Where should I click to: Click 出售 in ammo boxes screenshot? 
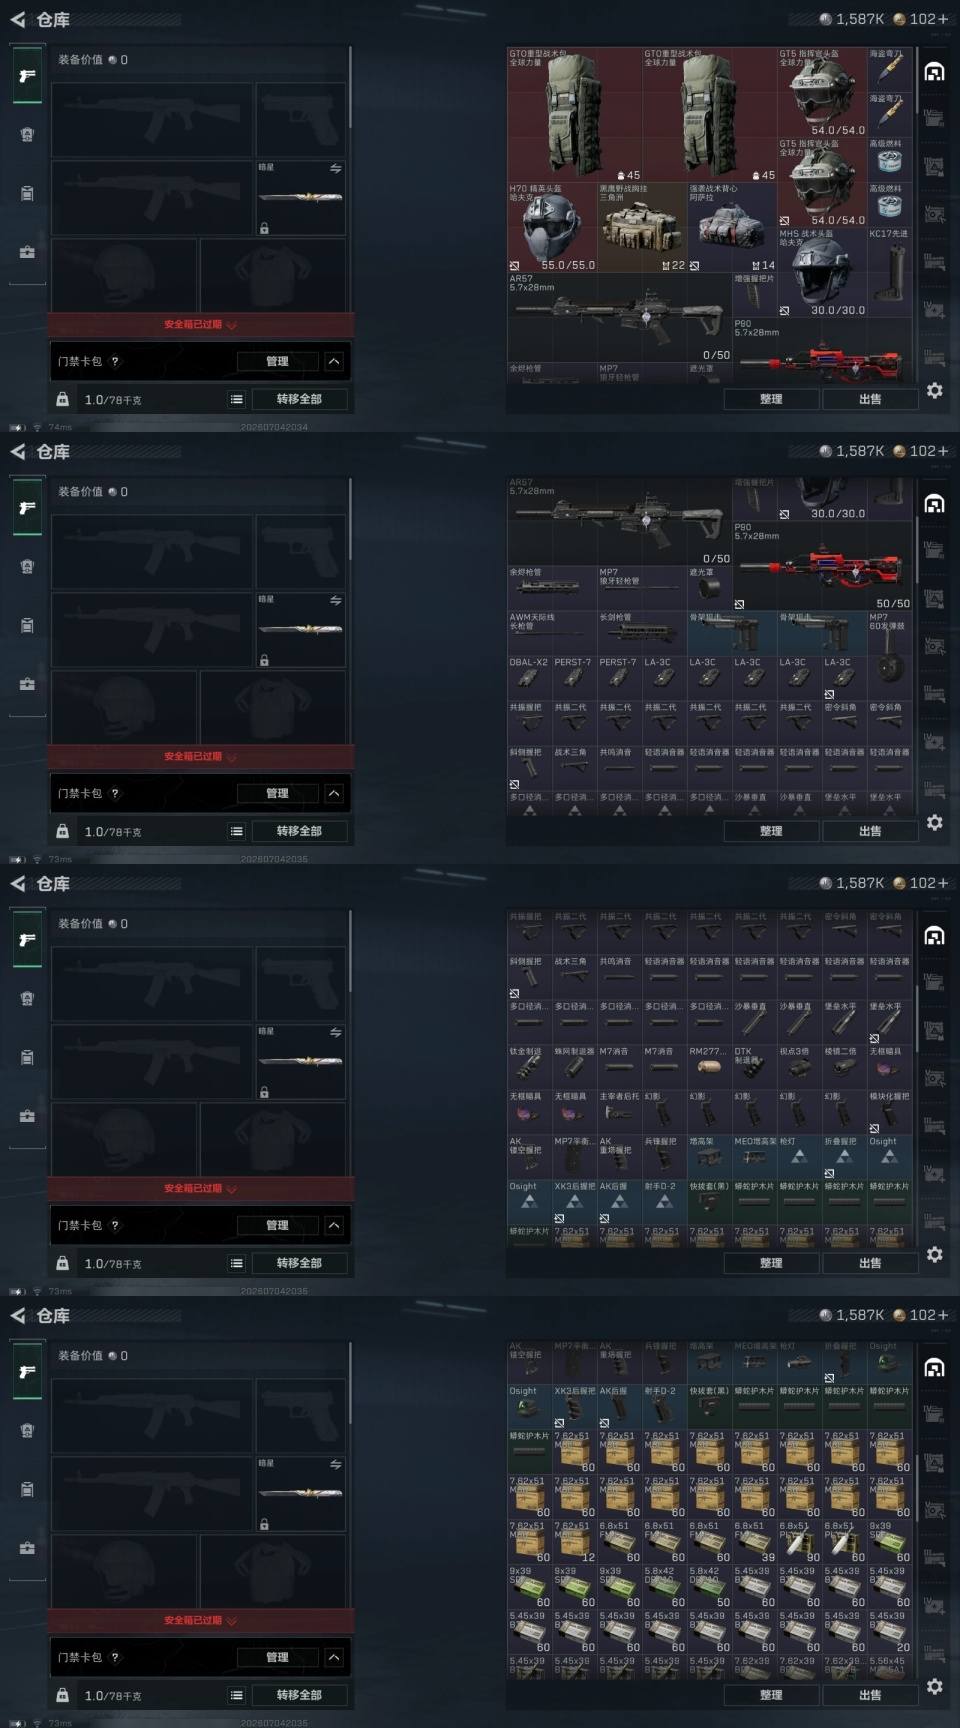[870, 1695]
